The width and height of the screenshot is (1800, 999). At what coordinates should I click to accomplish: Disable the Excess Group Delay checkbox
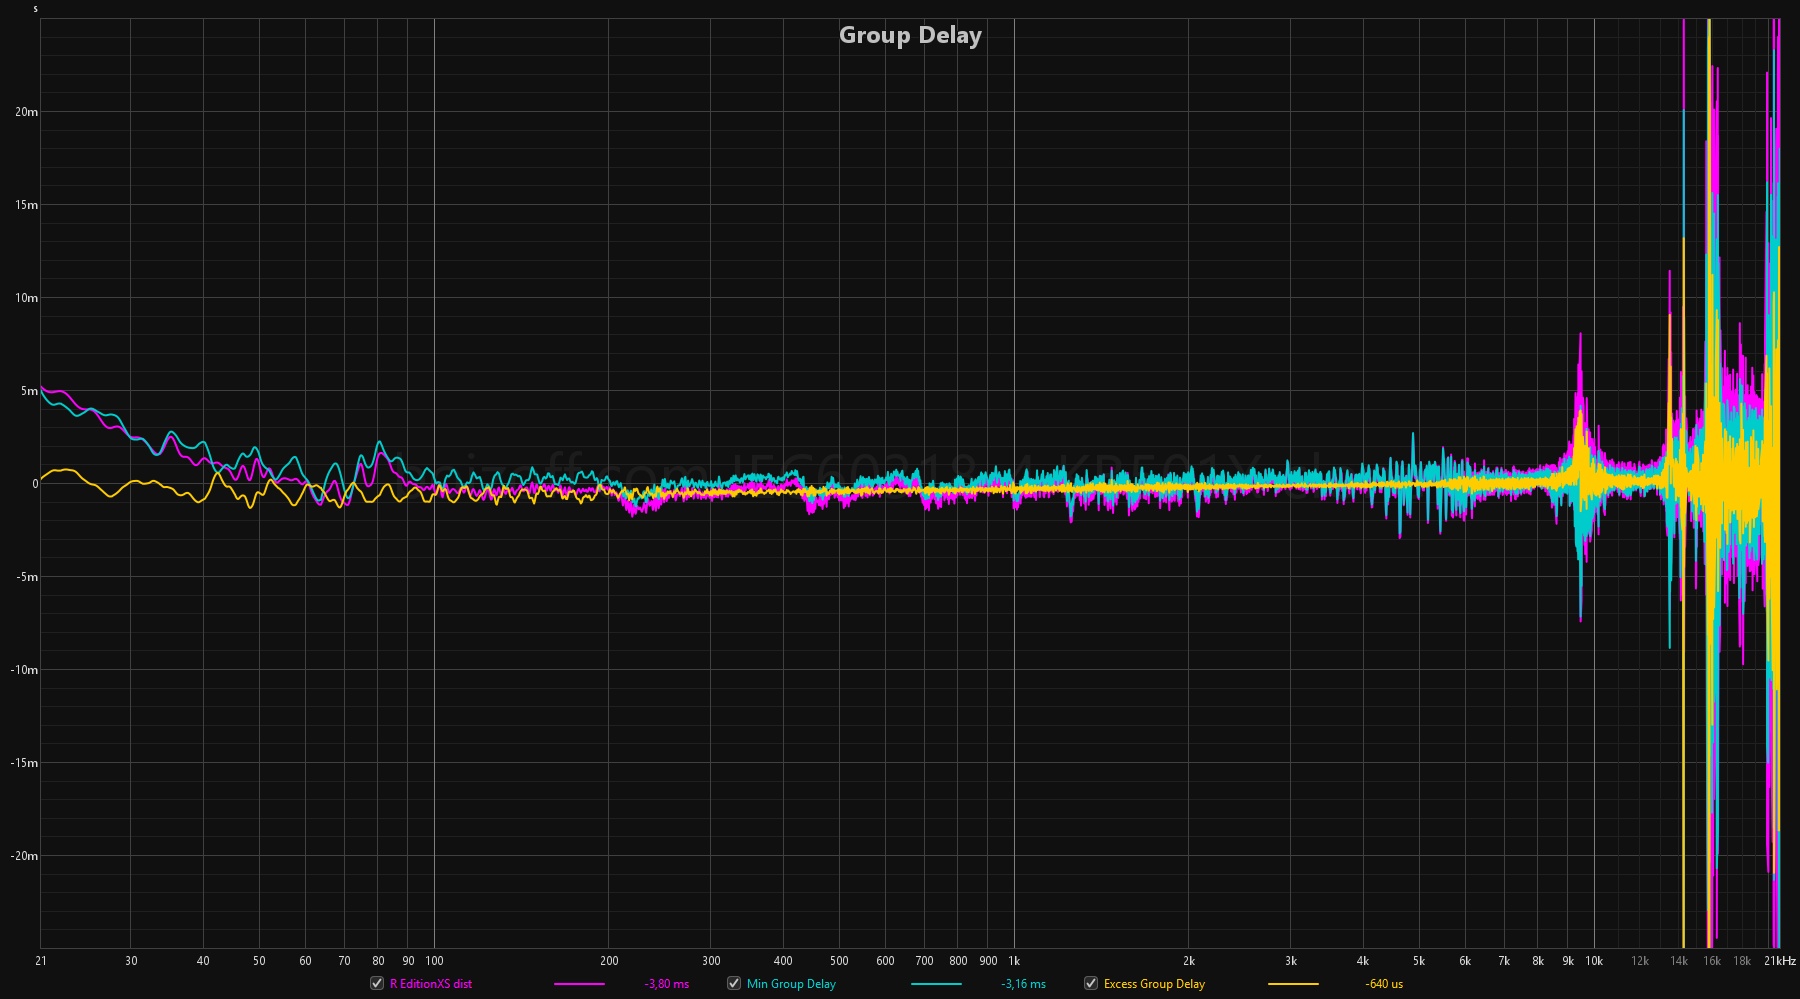point(1091,983)
